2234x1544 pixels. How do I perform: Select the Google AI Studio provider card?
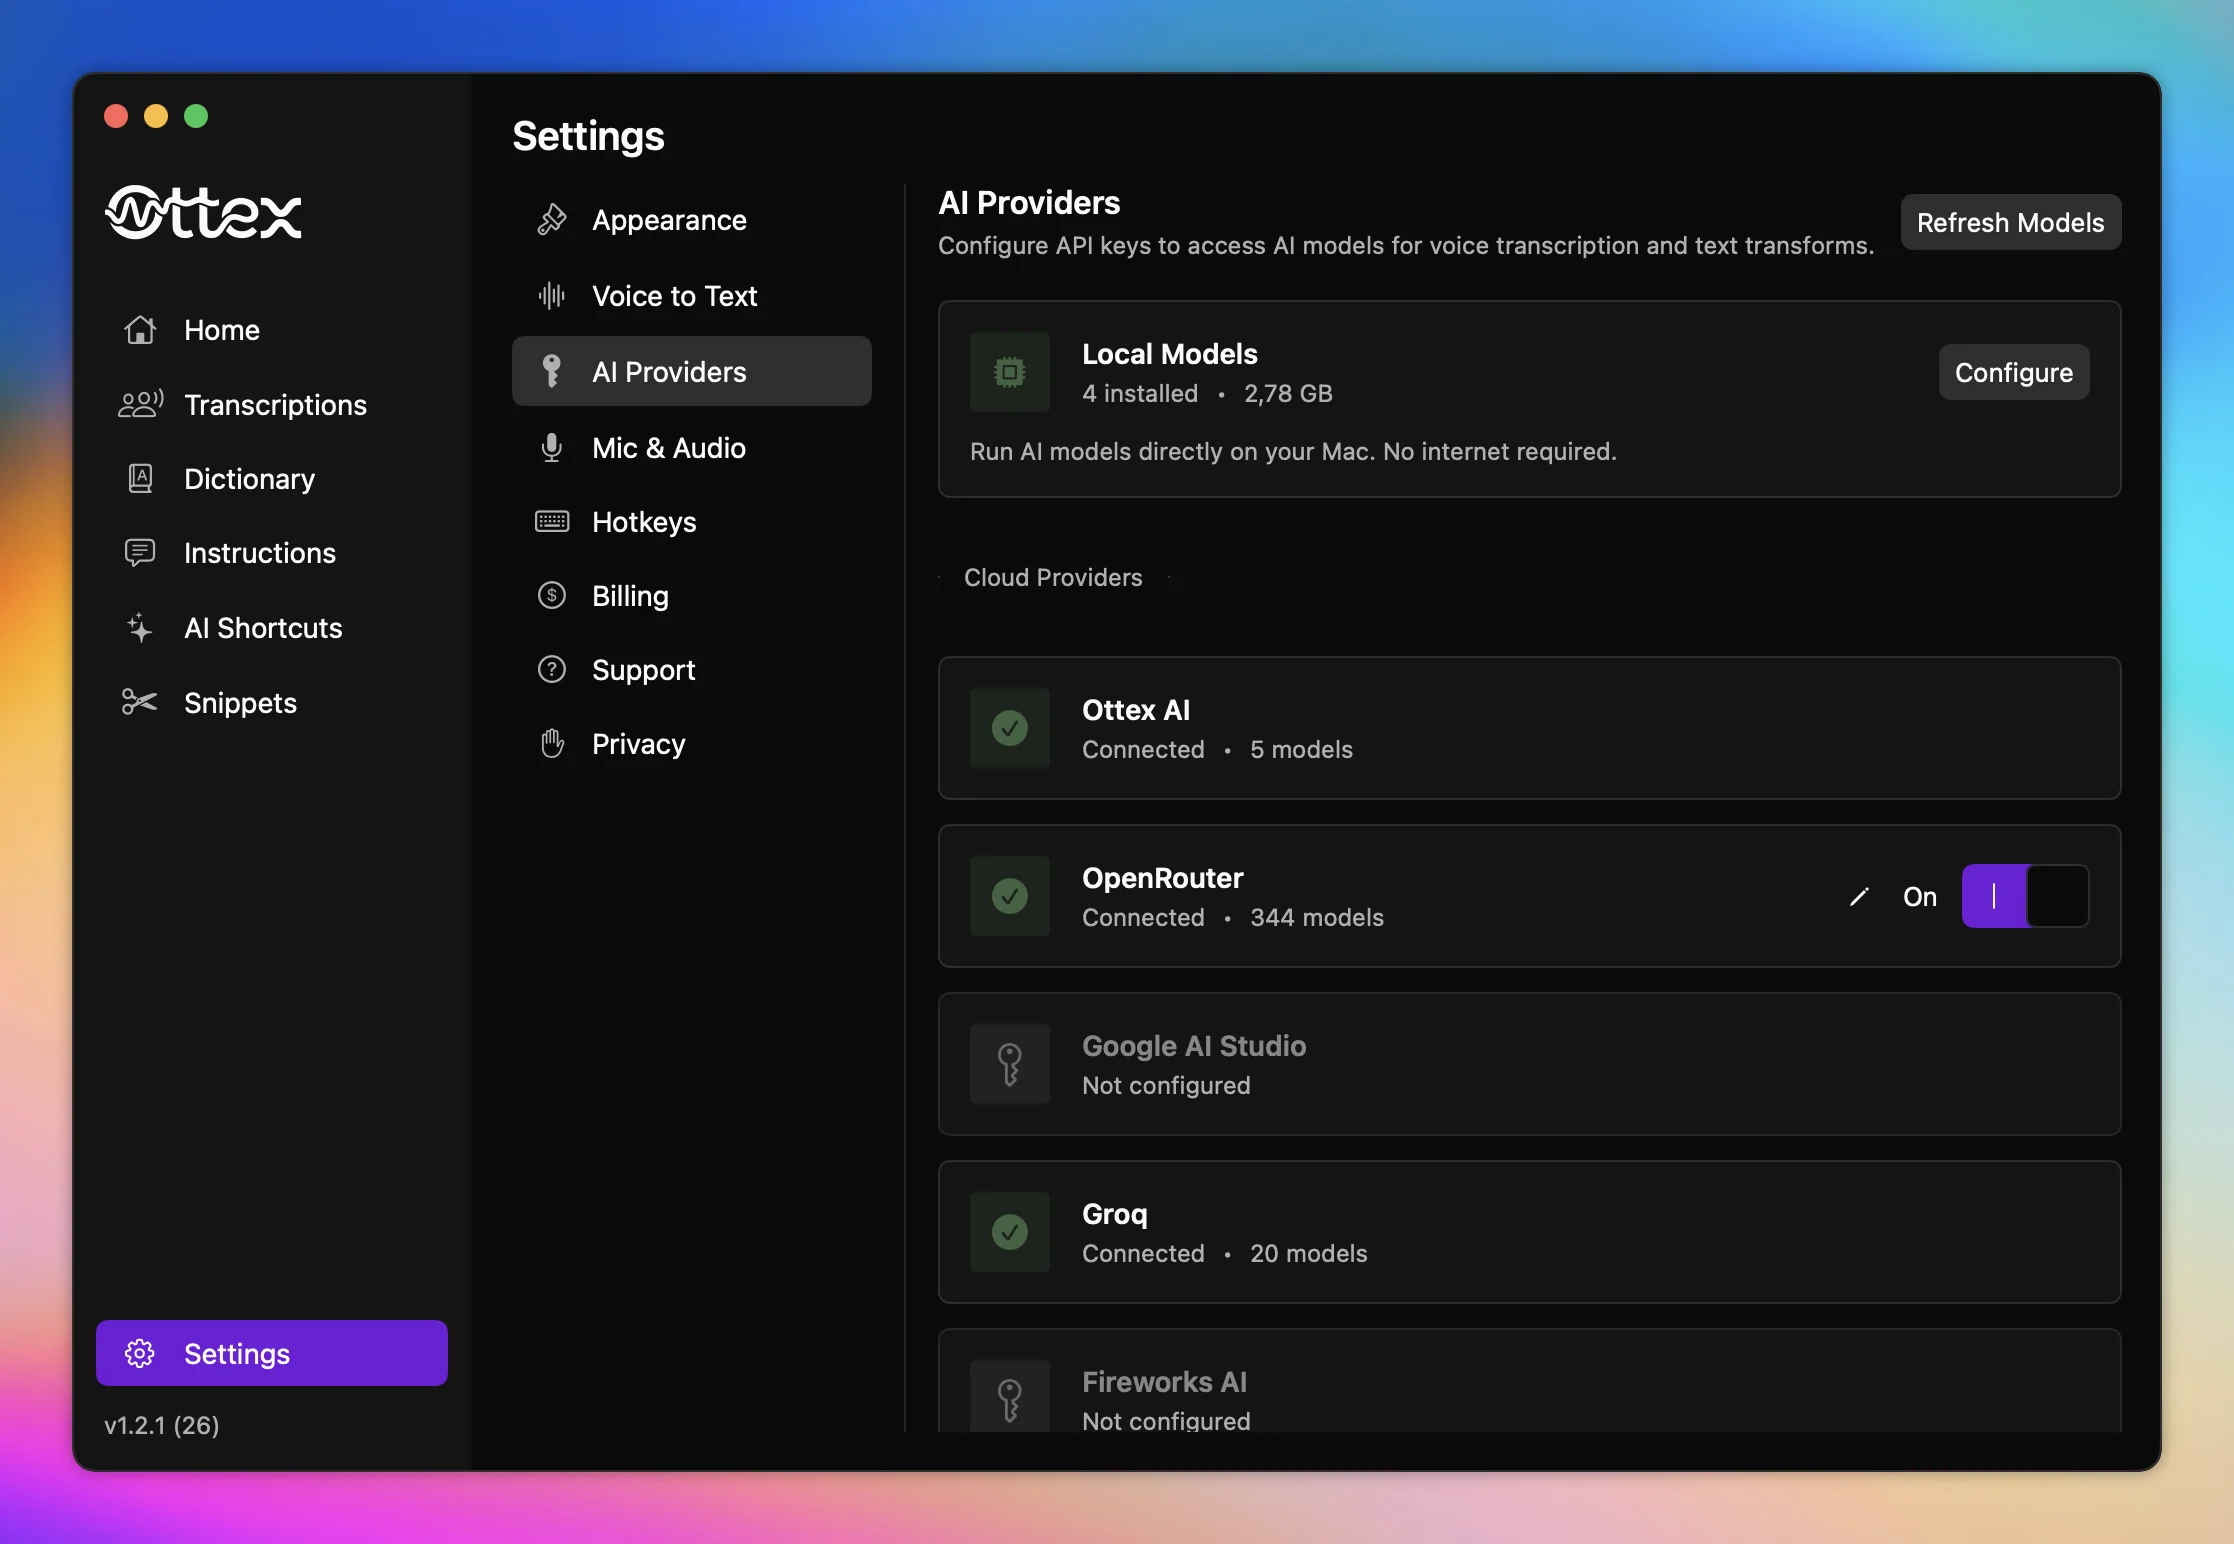[1529, 1064]
